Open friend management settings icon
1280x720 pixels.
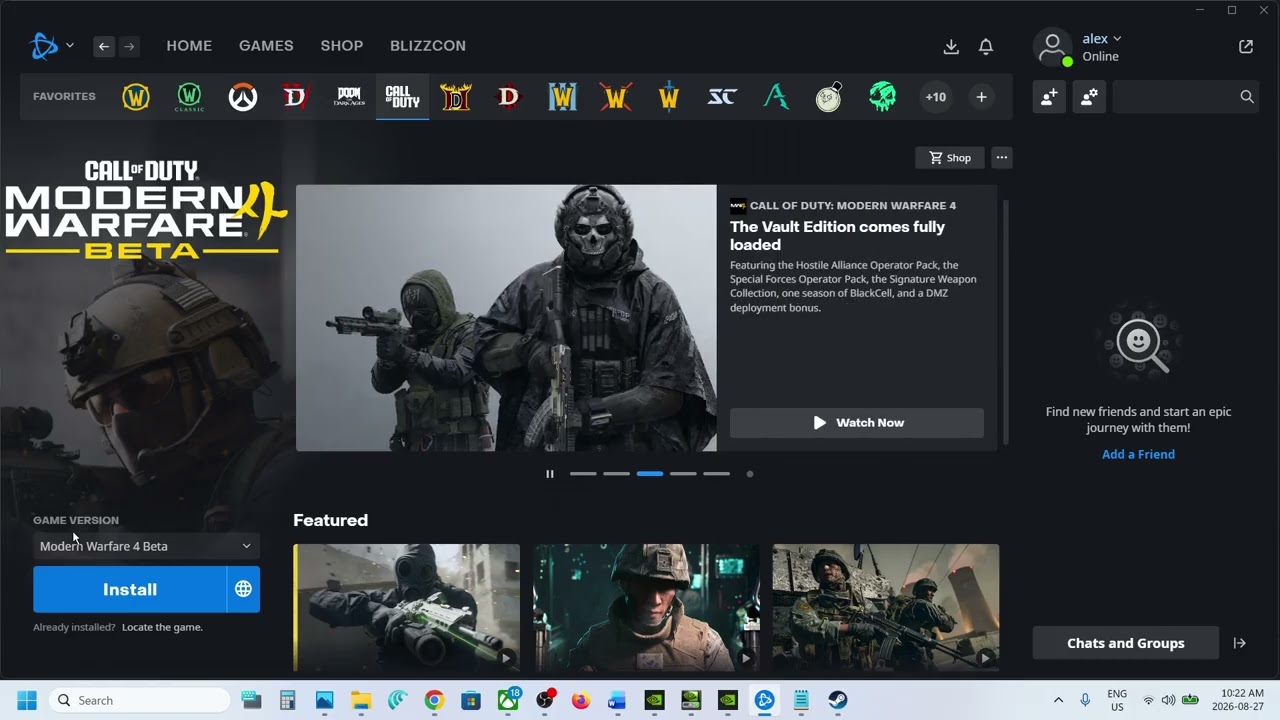(1089, 96)
